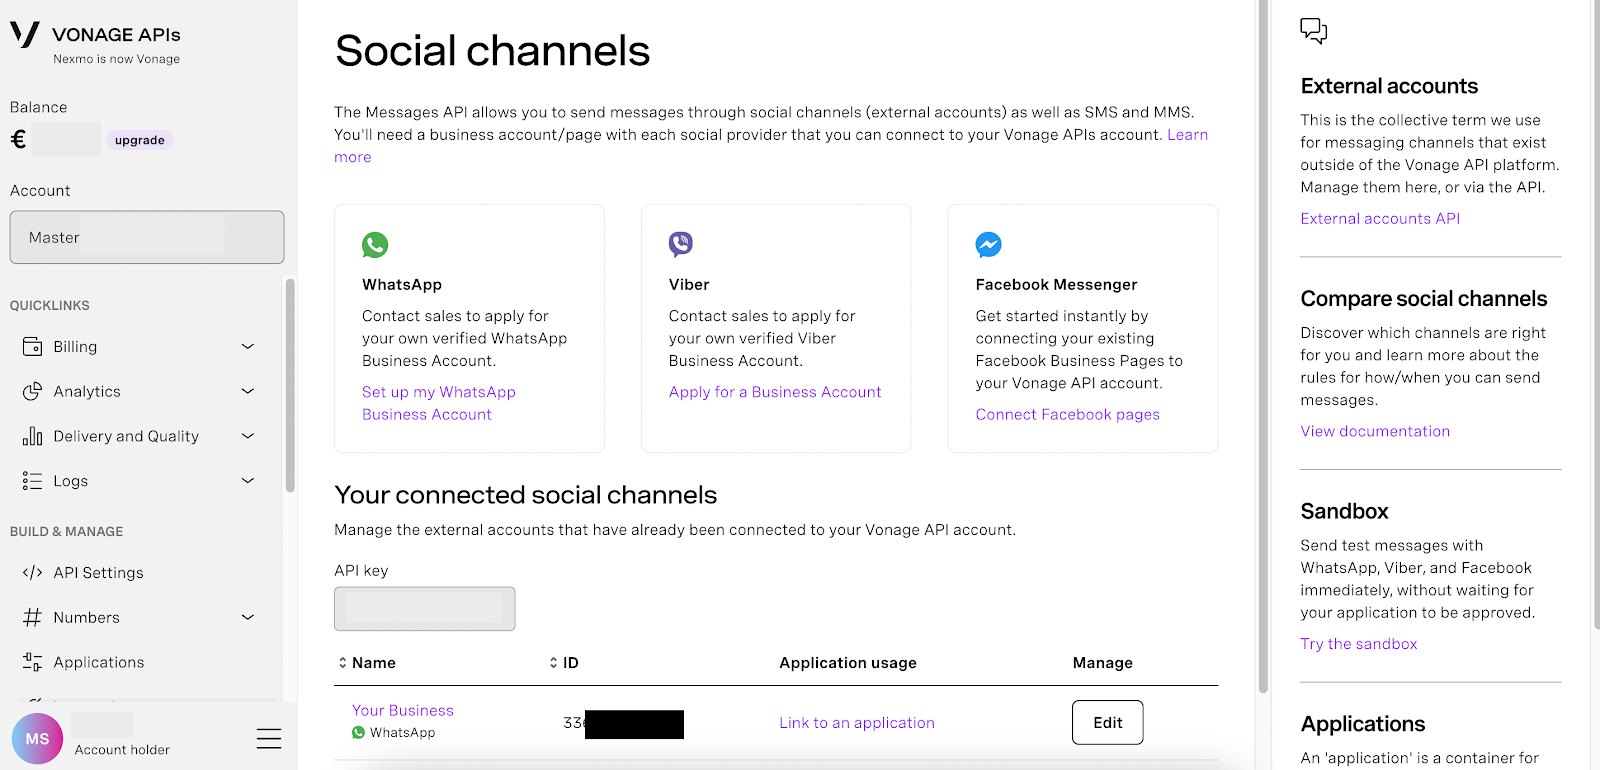Click the Manage column header
1600x770 pixels.
pyautogui.click(x=1103, y=663)
